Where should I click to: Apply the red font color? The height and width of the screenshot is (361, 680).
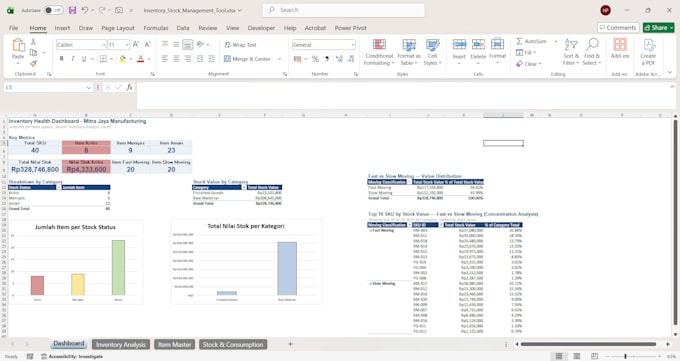point(141,59)
